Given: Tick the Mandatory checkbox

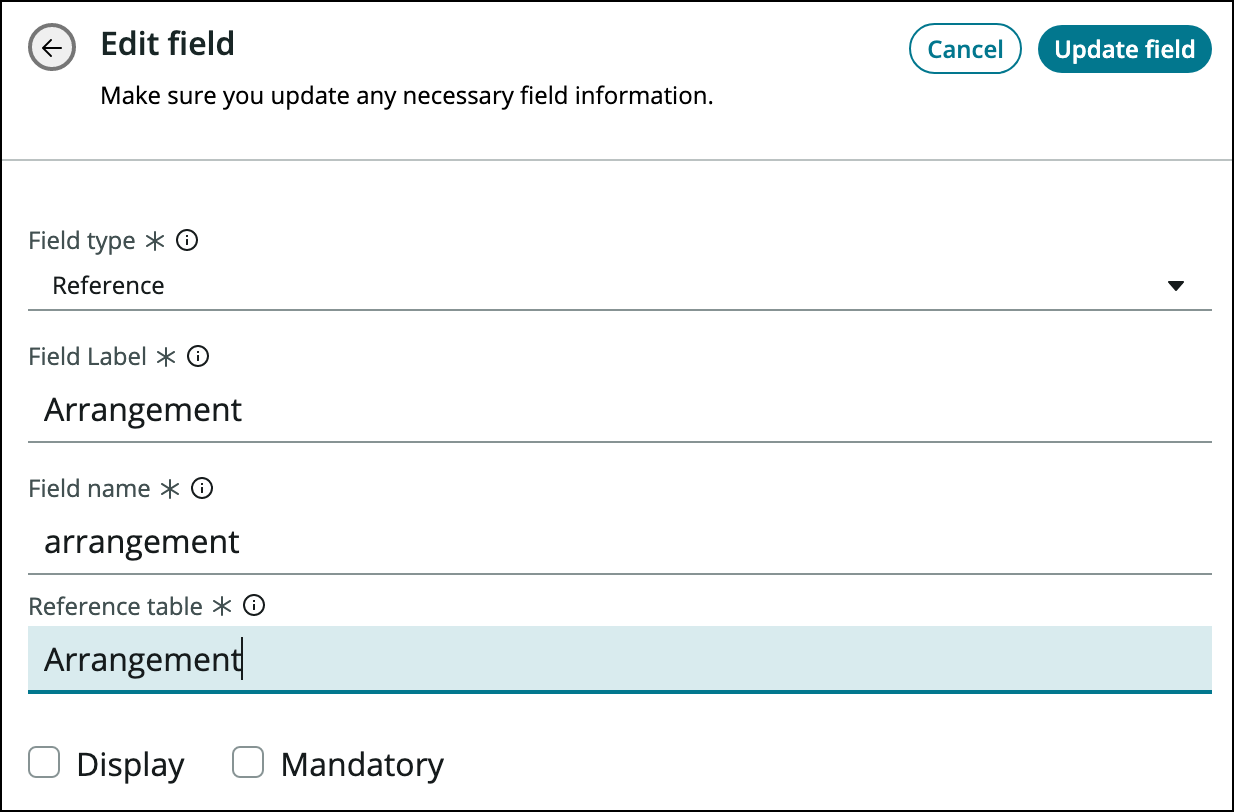Looking at the screenshot, I should [247, 764].
